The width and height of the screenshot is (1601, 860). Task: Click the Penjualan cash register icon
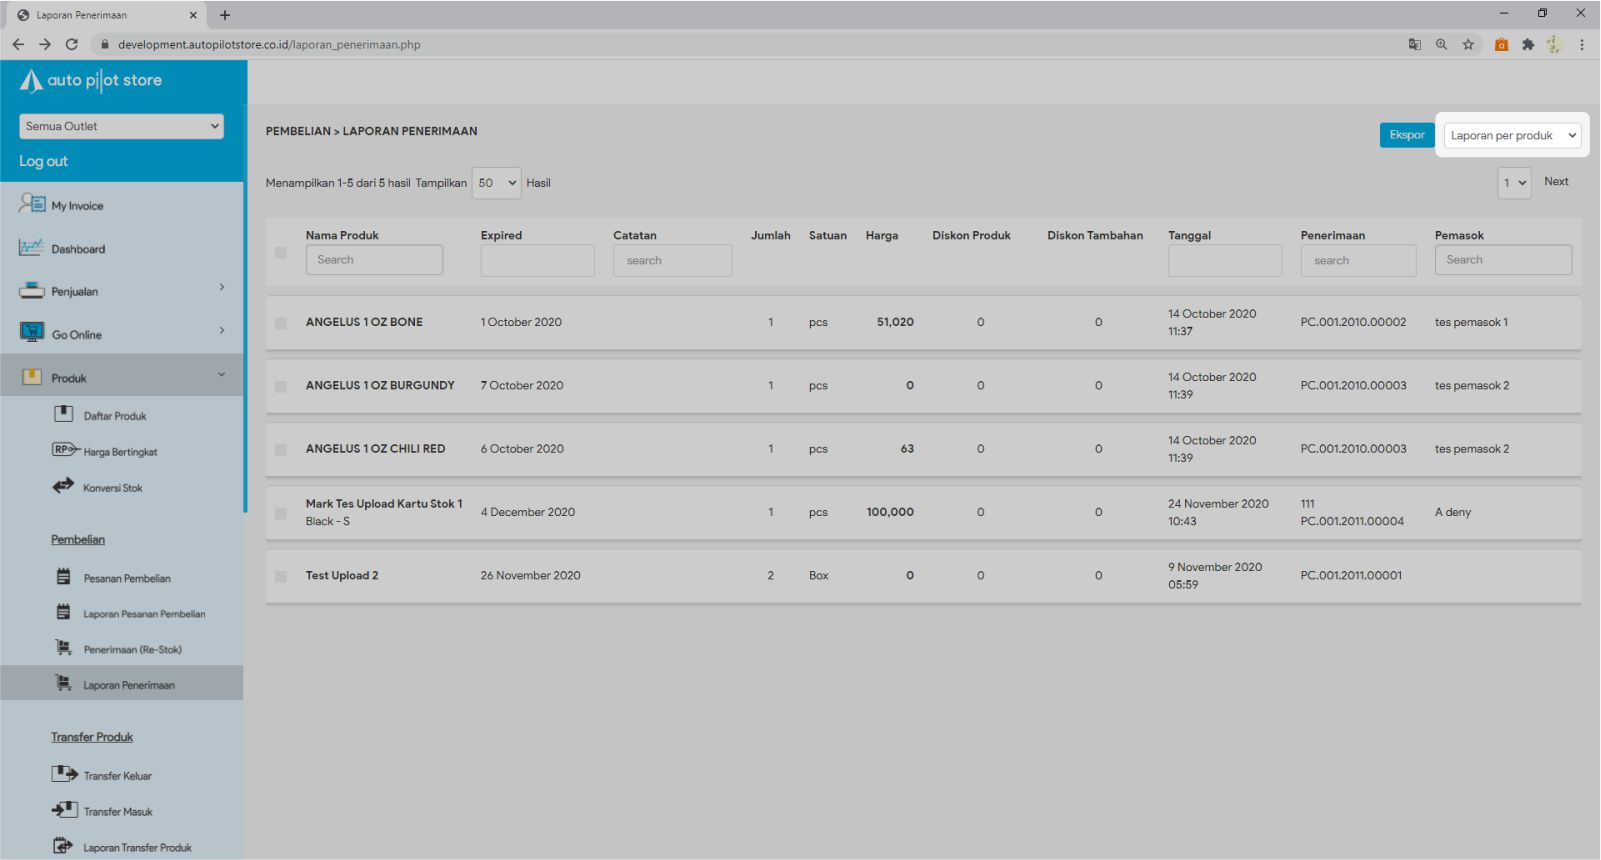pos(31,291)
